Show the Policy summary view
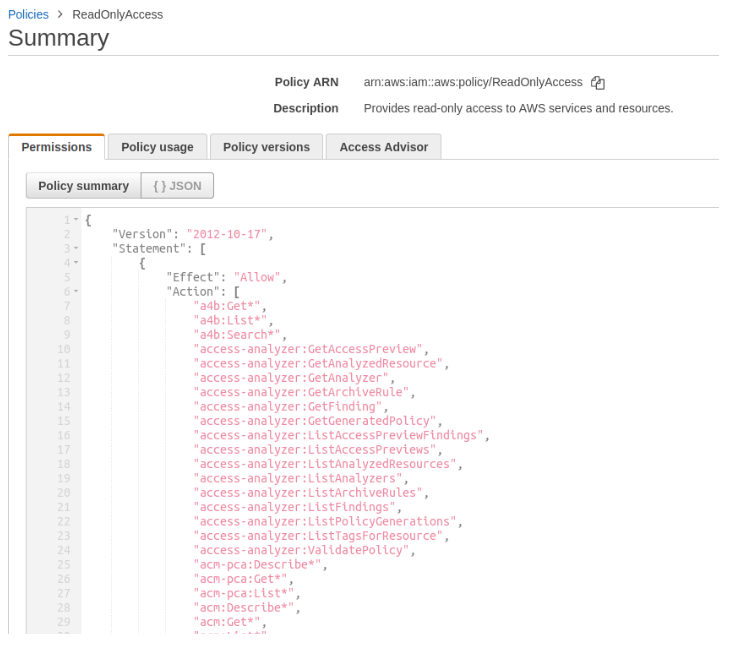The width and height of the screenshot is (730, 646). [83, 186]
